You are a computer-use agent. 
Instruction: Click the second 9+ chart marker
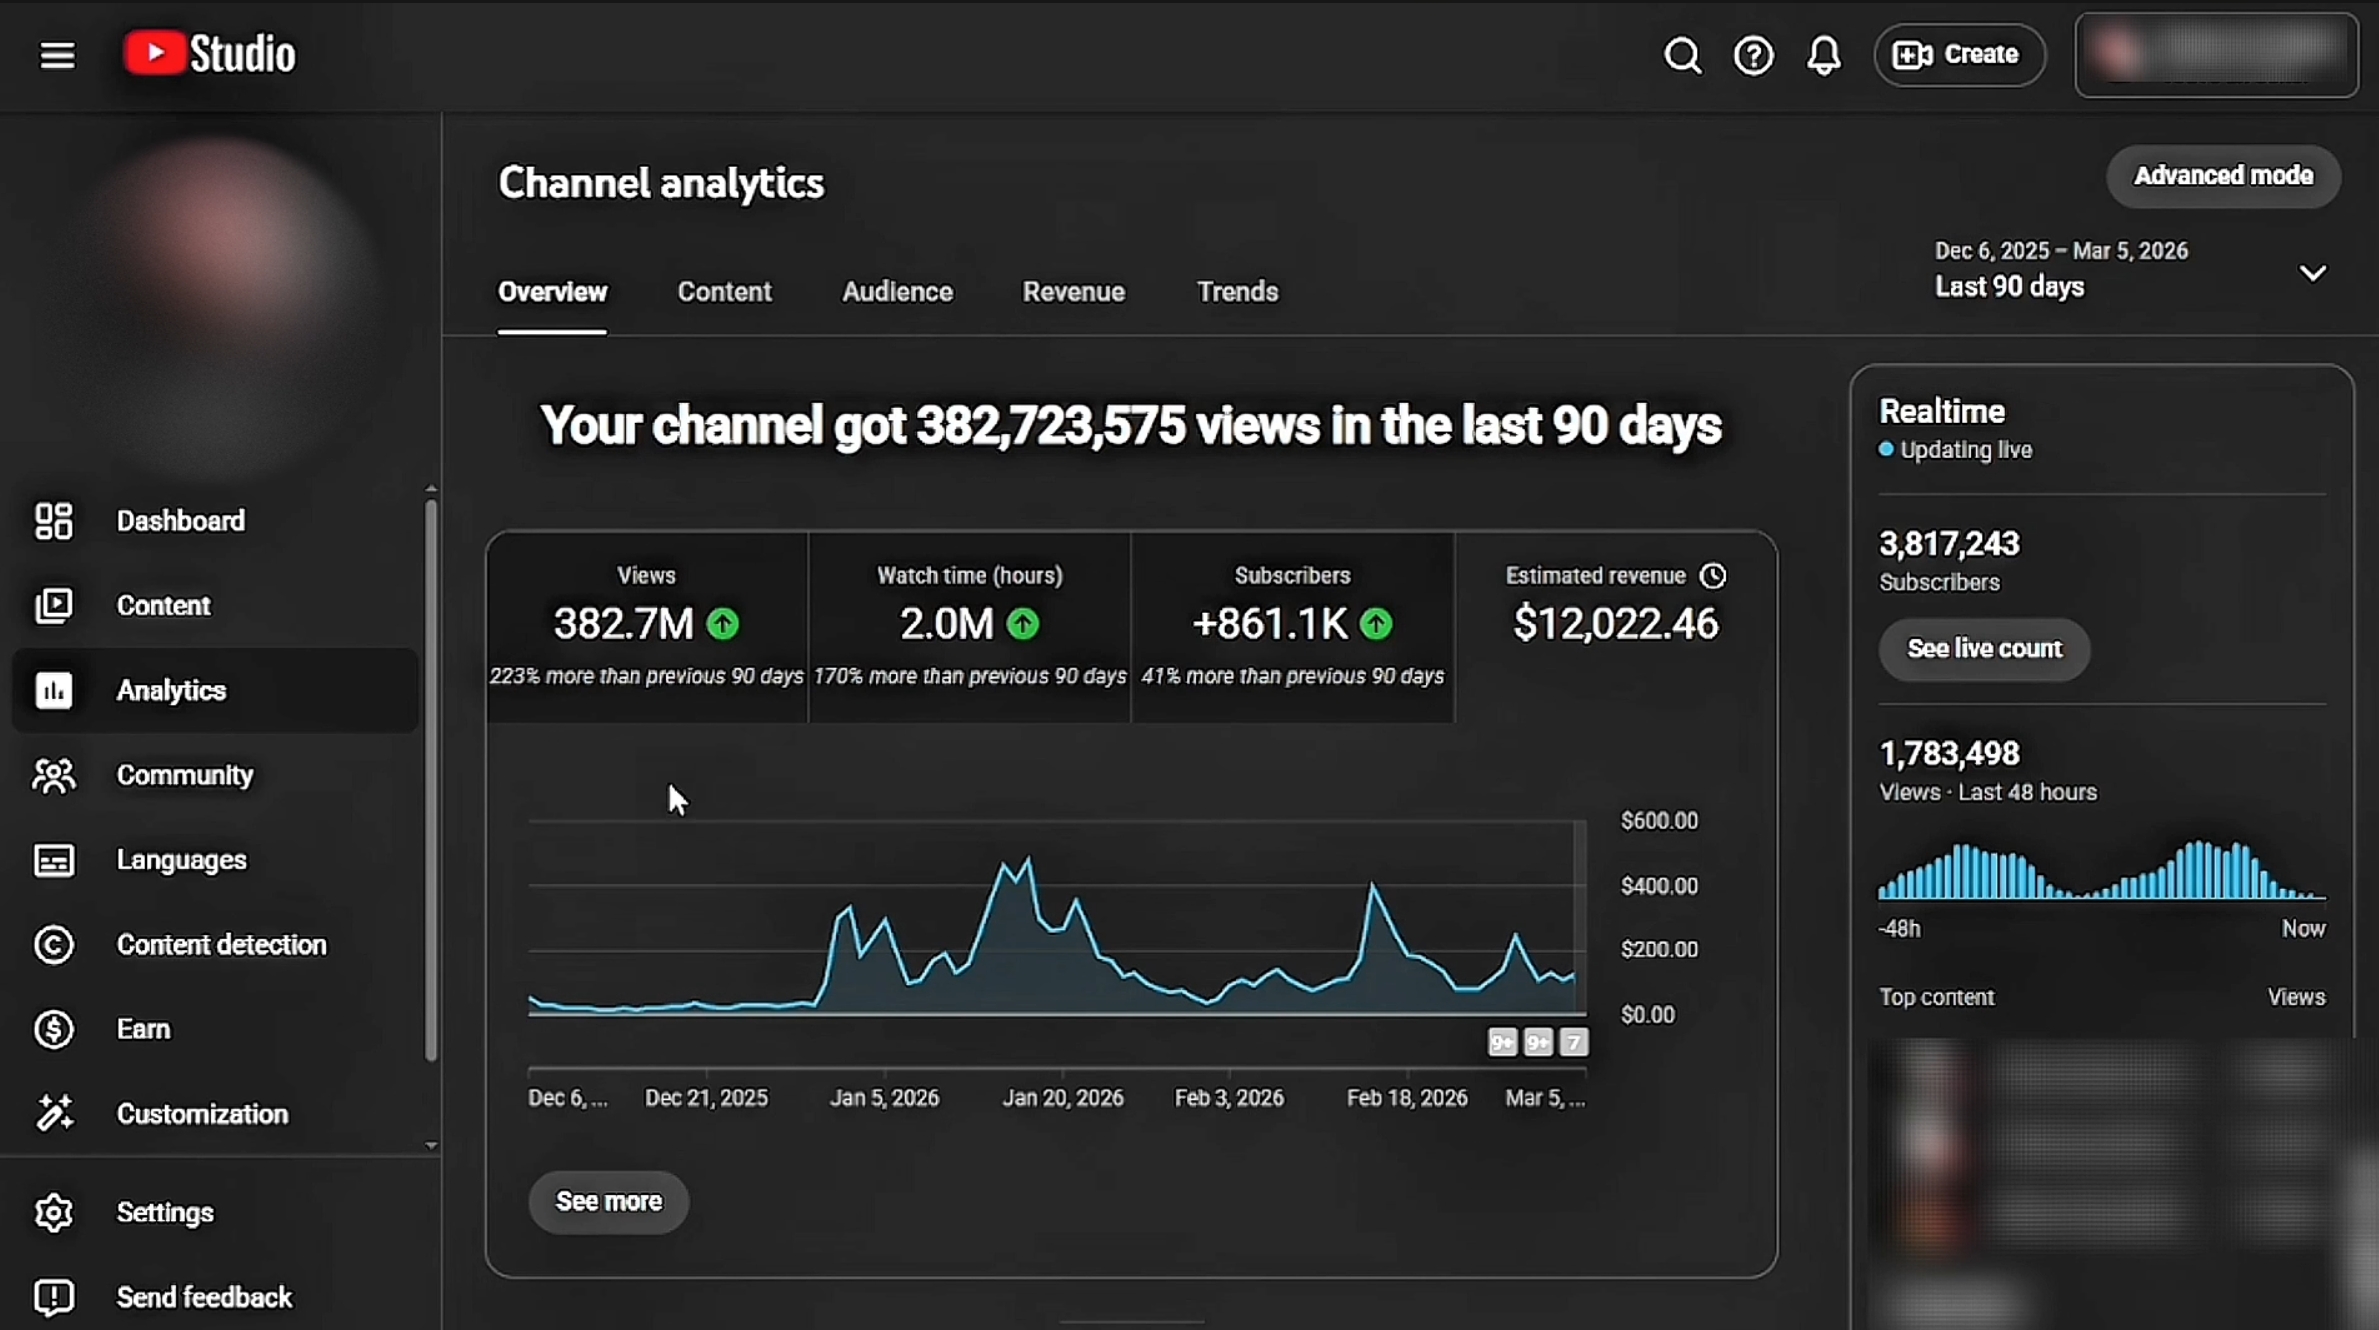tap(1538, 1043)
